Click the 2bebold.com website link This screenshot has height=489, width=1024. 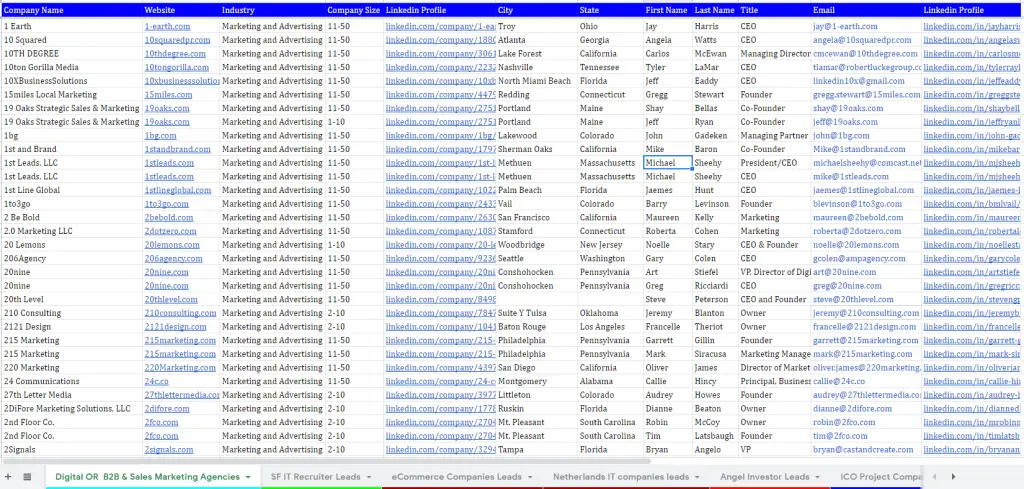click(168, 217)
